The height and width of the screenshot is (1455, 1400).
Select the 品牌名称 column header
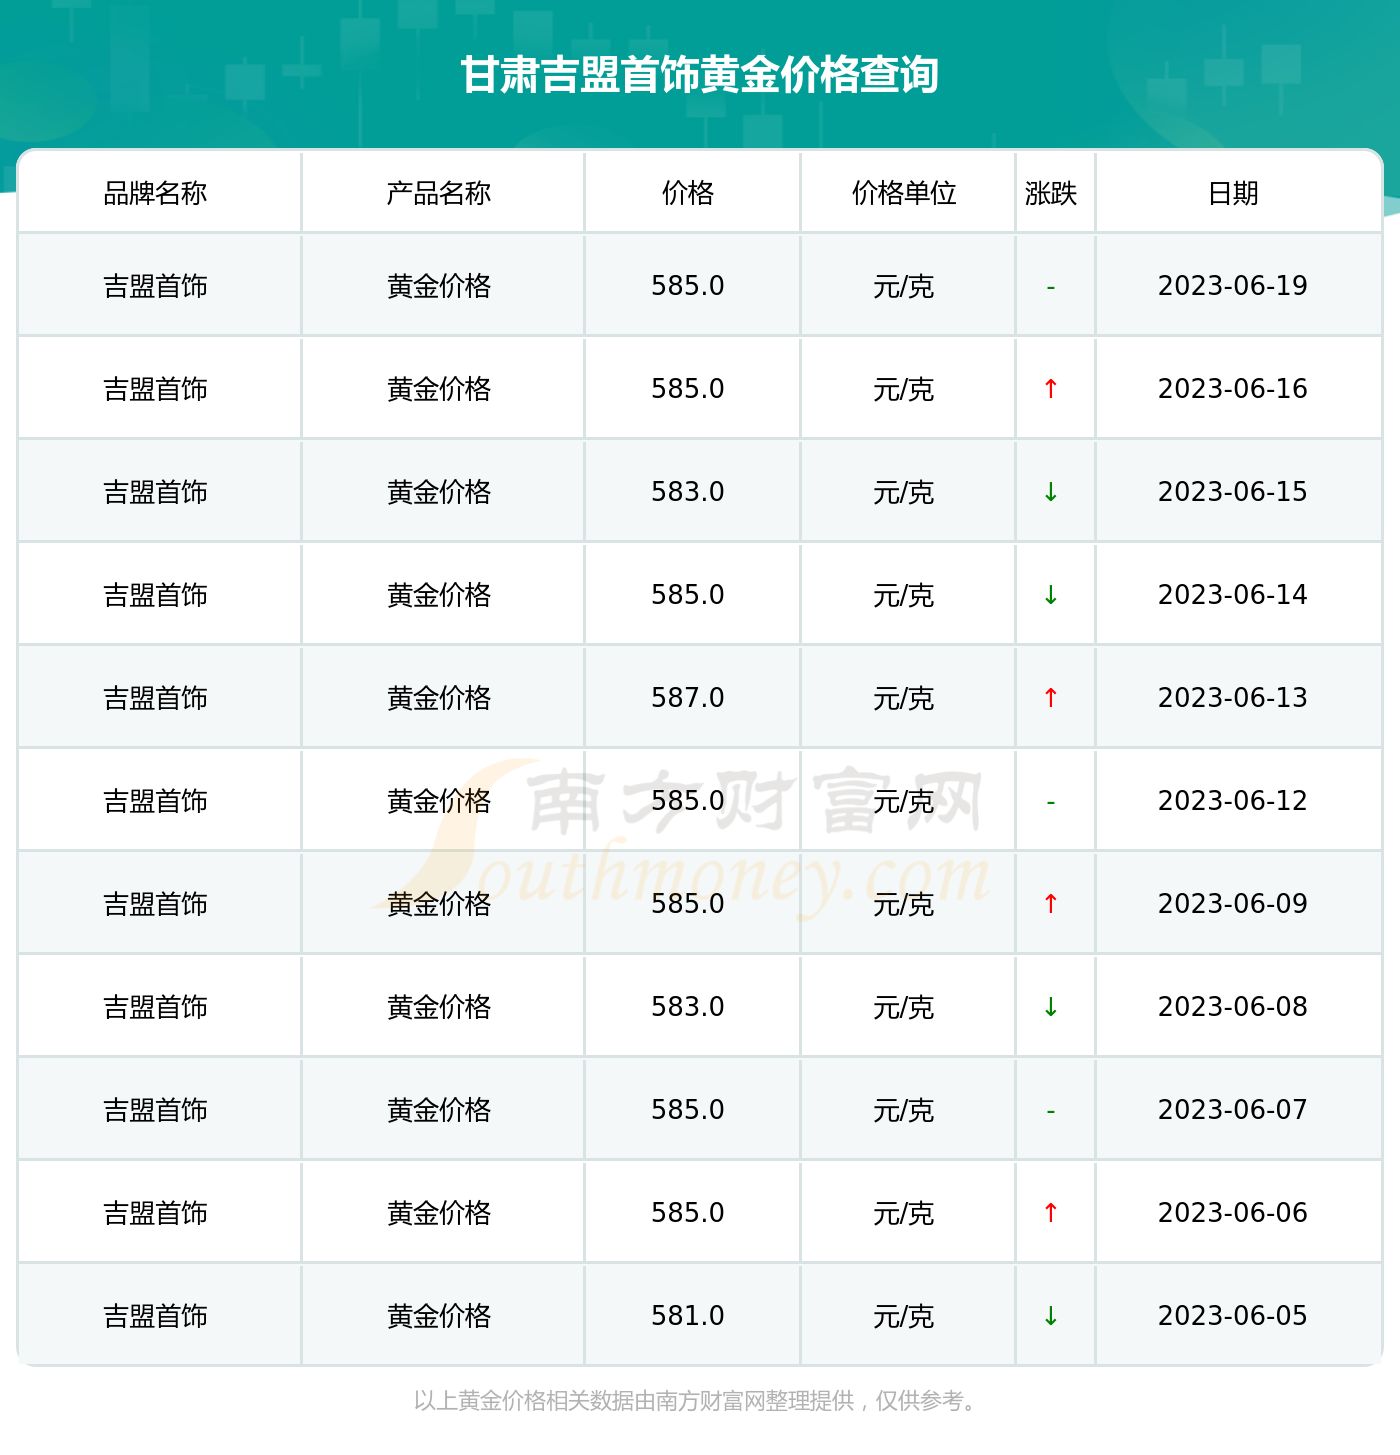click(155, 193)
